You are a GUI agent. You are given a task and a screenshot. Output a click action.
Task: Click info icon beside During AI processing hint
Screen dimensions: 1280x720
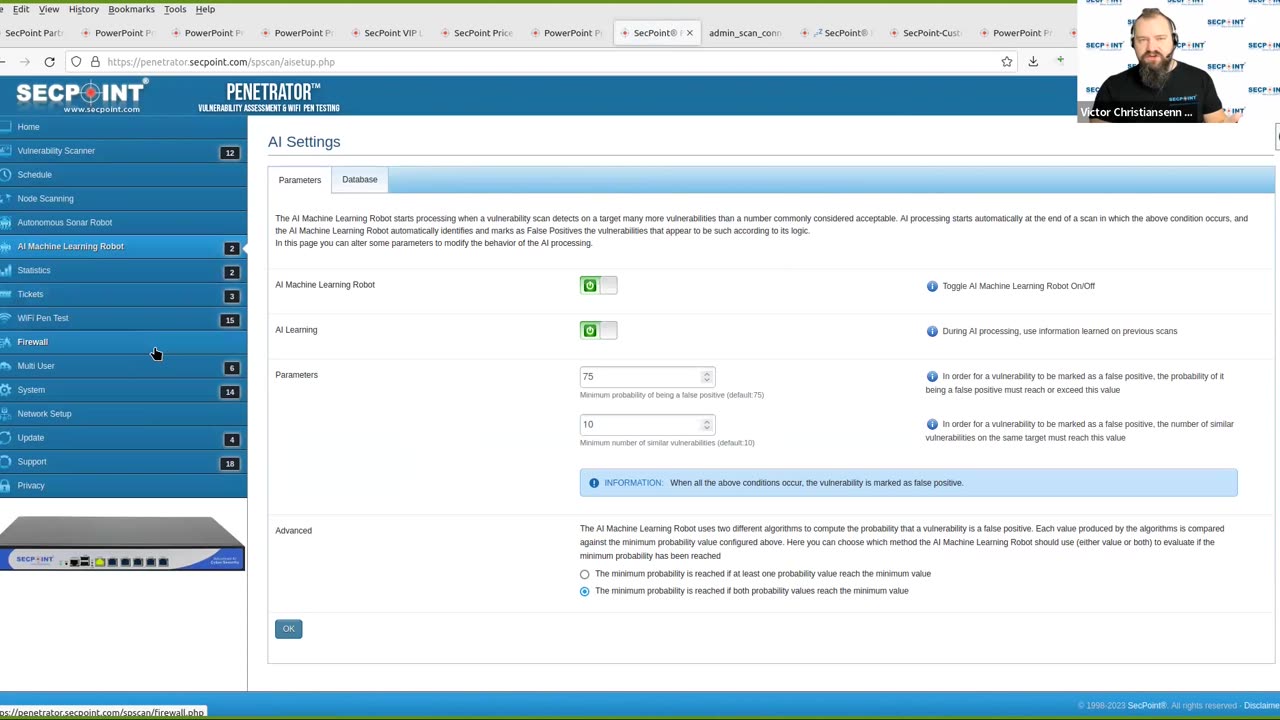pos(932,331)
